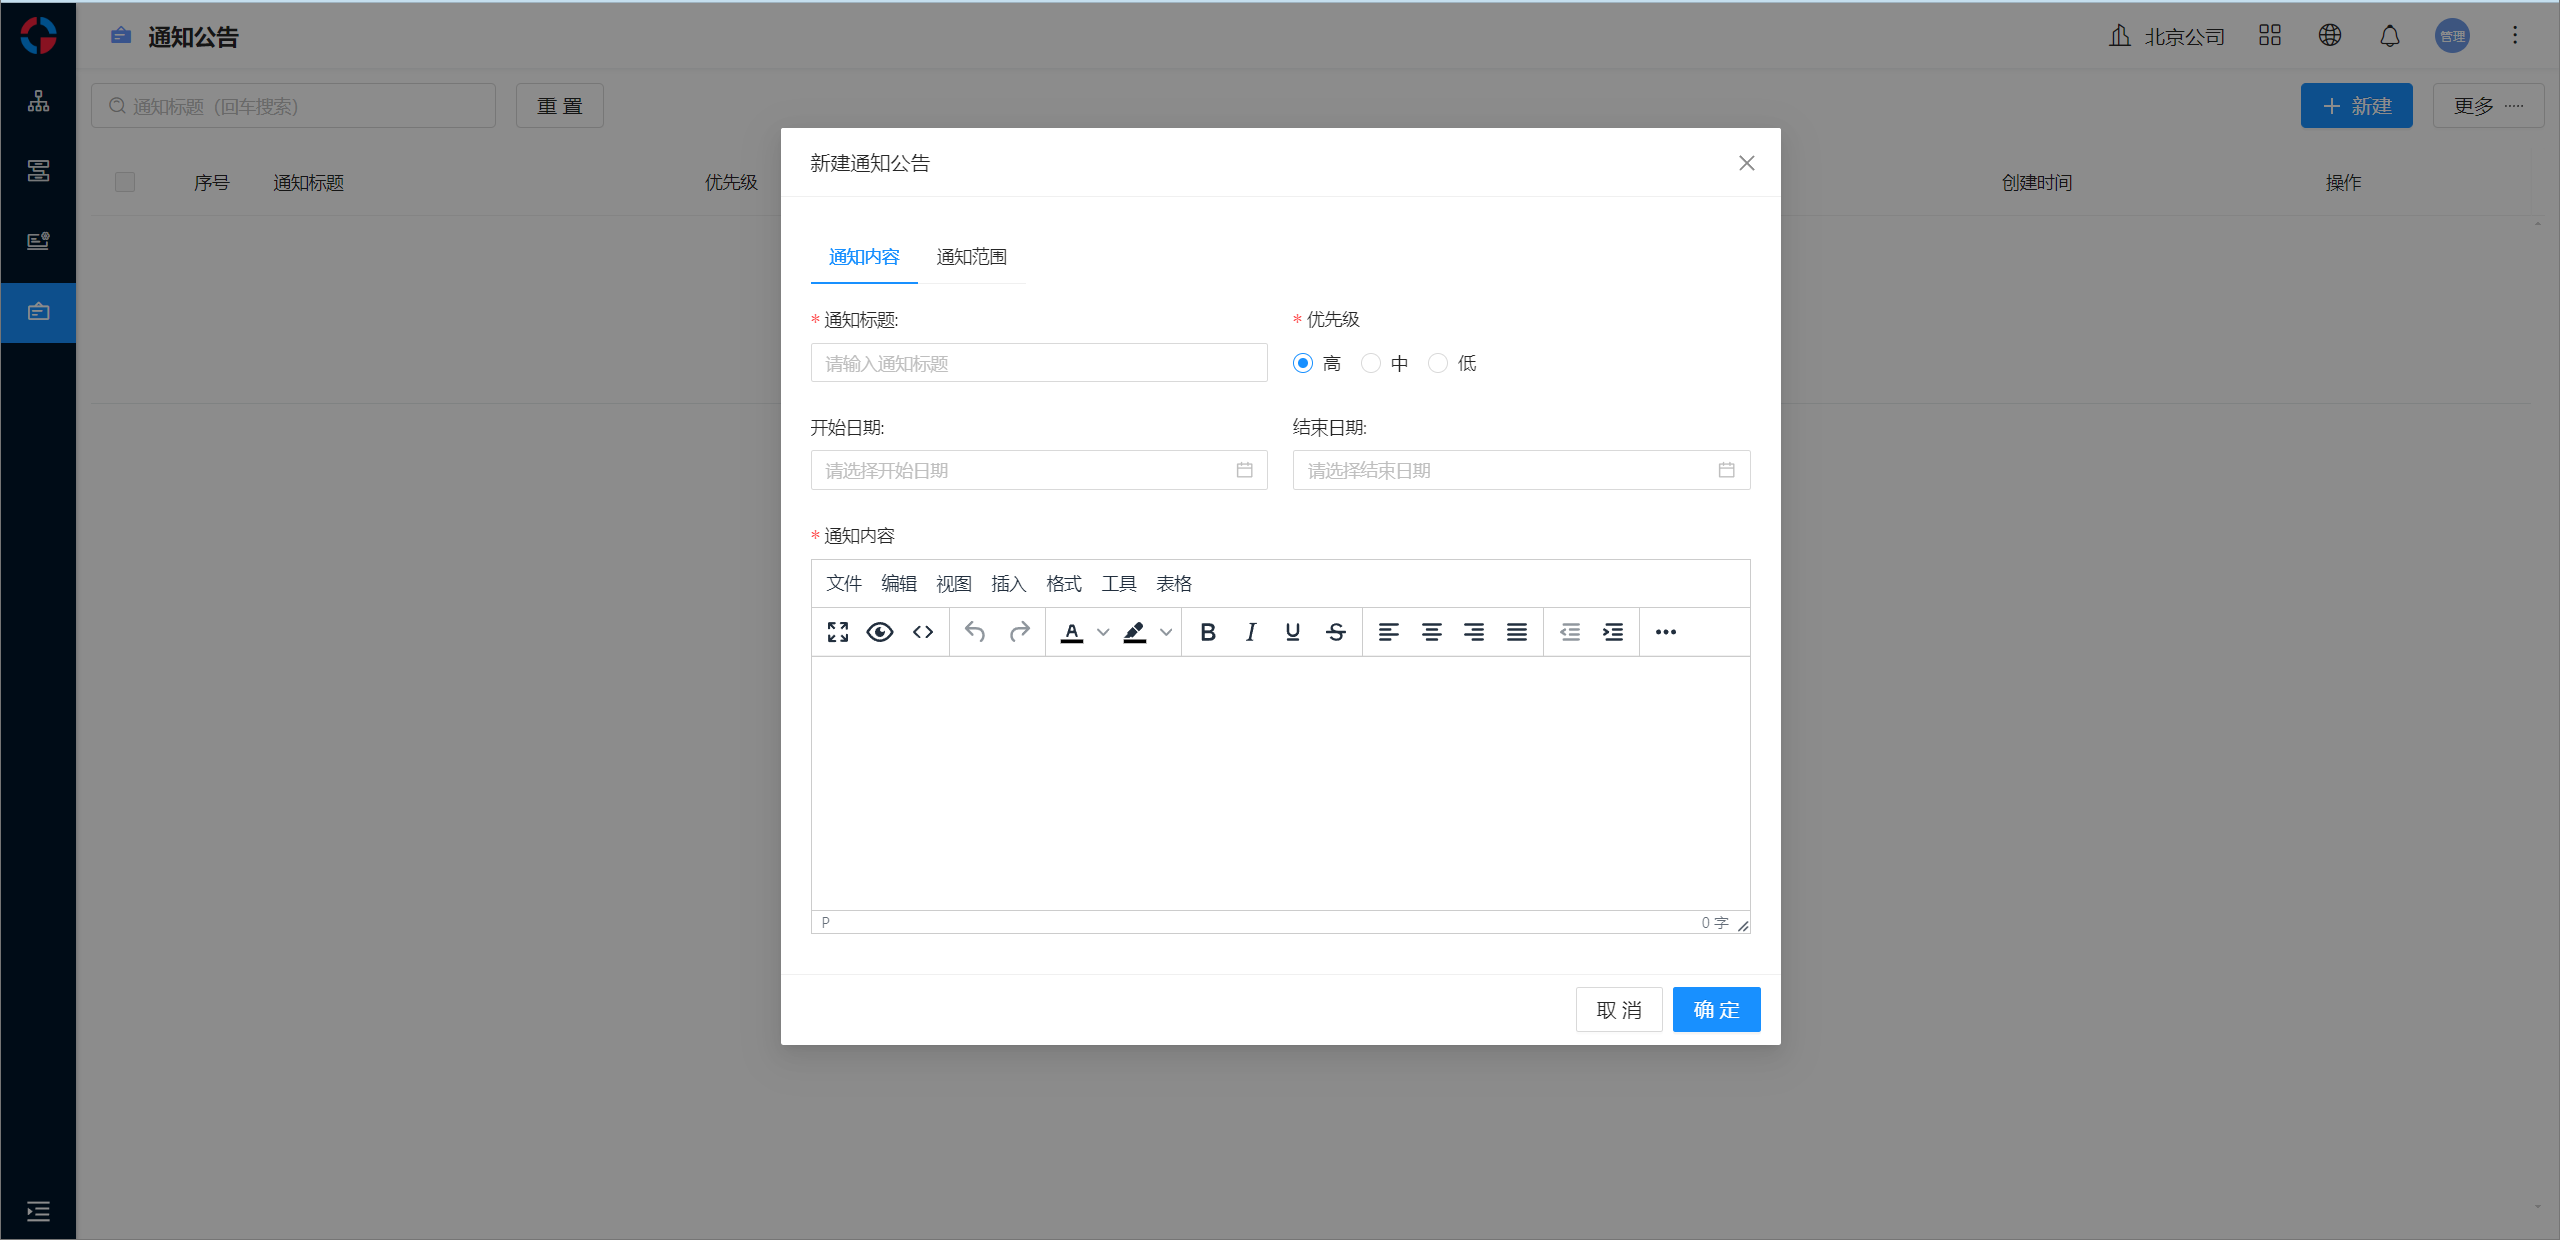Select 低 priority radio button
This screenshot has width=2560, height=1240.
coord(1438,363)
